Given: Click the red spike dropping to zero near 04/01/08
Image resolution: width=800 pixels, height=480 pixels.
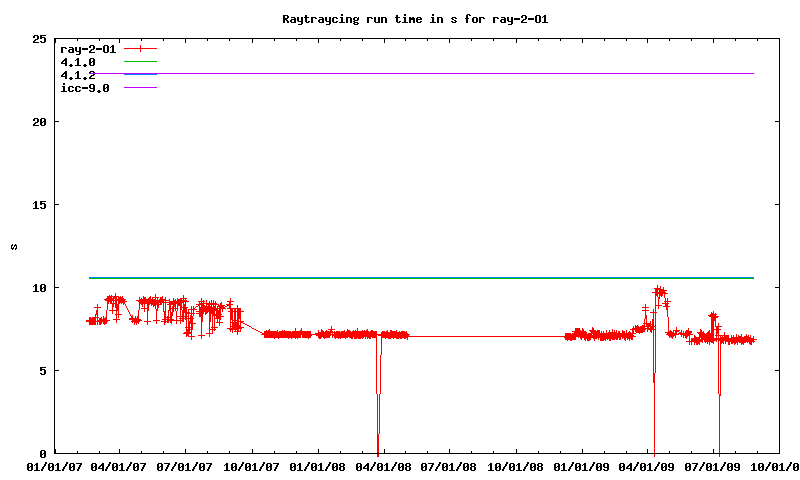Looking at the screenshot, I should 378,400.
